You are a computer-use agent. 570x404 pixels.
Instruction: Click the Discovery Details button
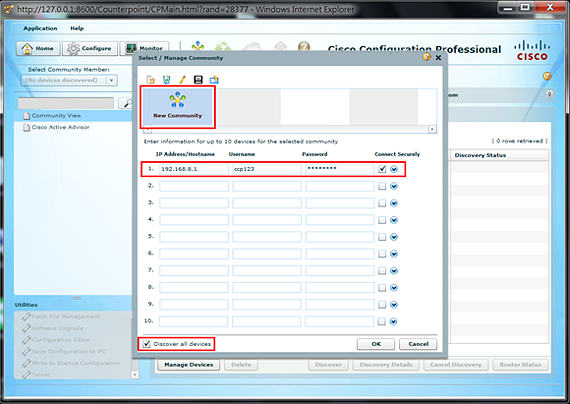click(x=386, y=365)
